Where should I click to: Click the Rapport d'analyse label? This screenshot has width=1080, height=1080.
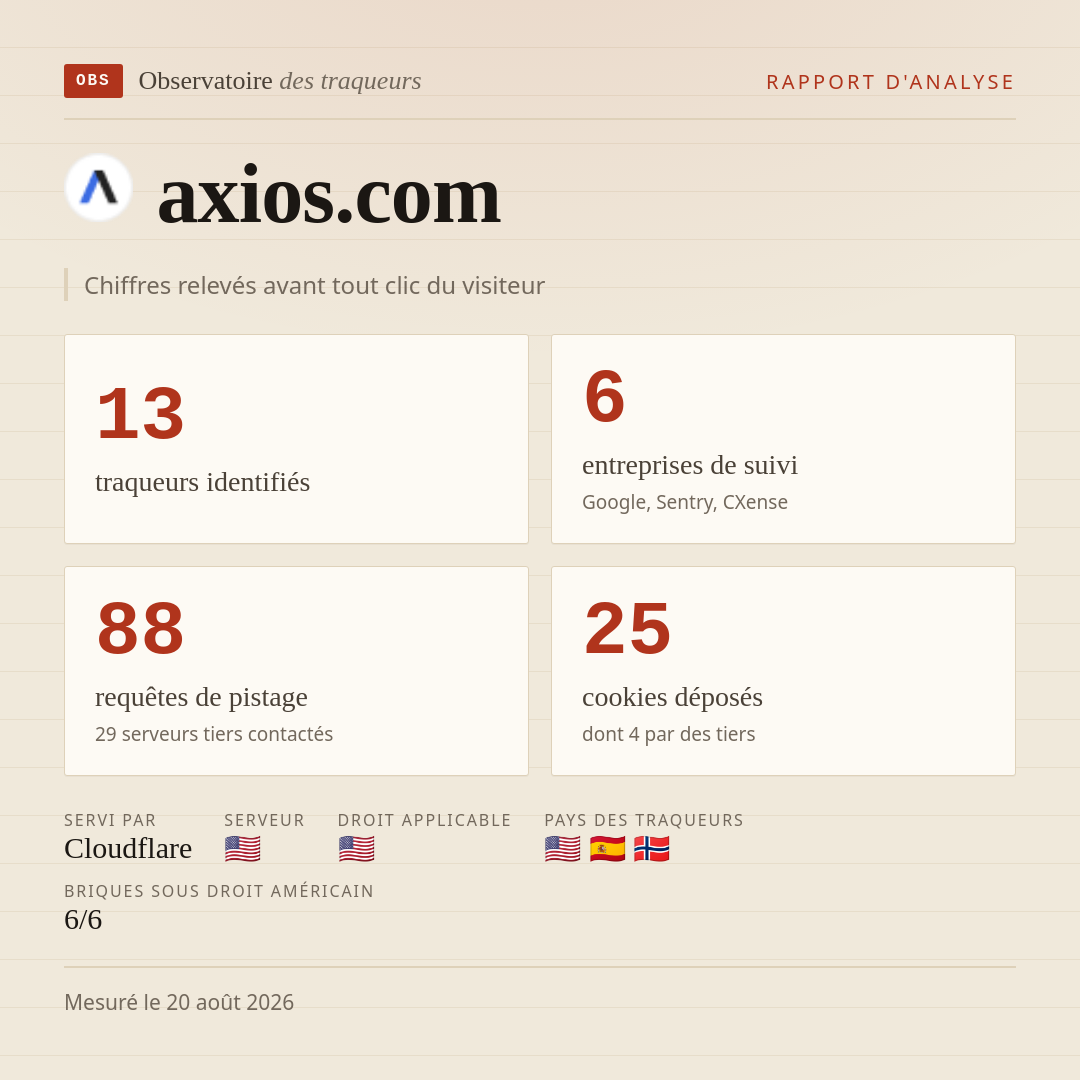click(891, 82)
